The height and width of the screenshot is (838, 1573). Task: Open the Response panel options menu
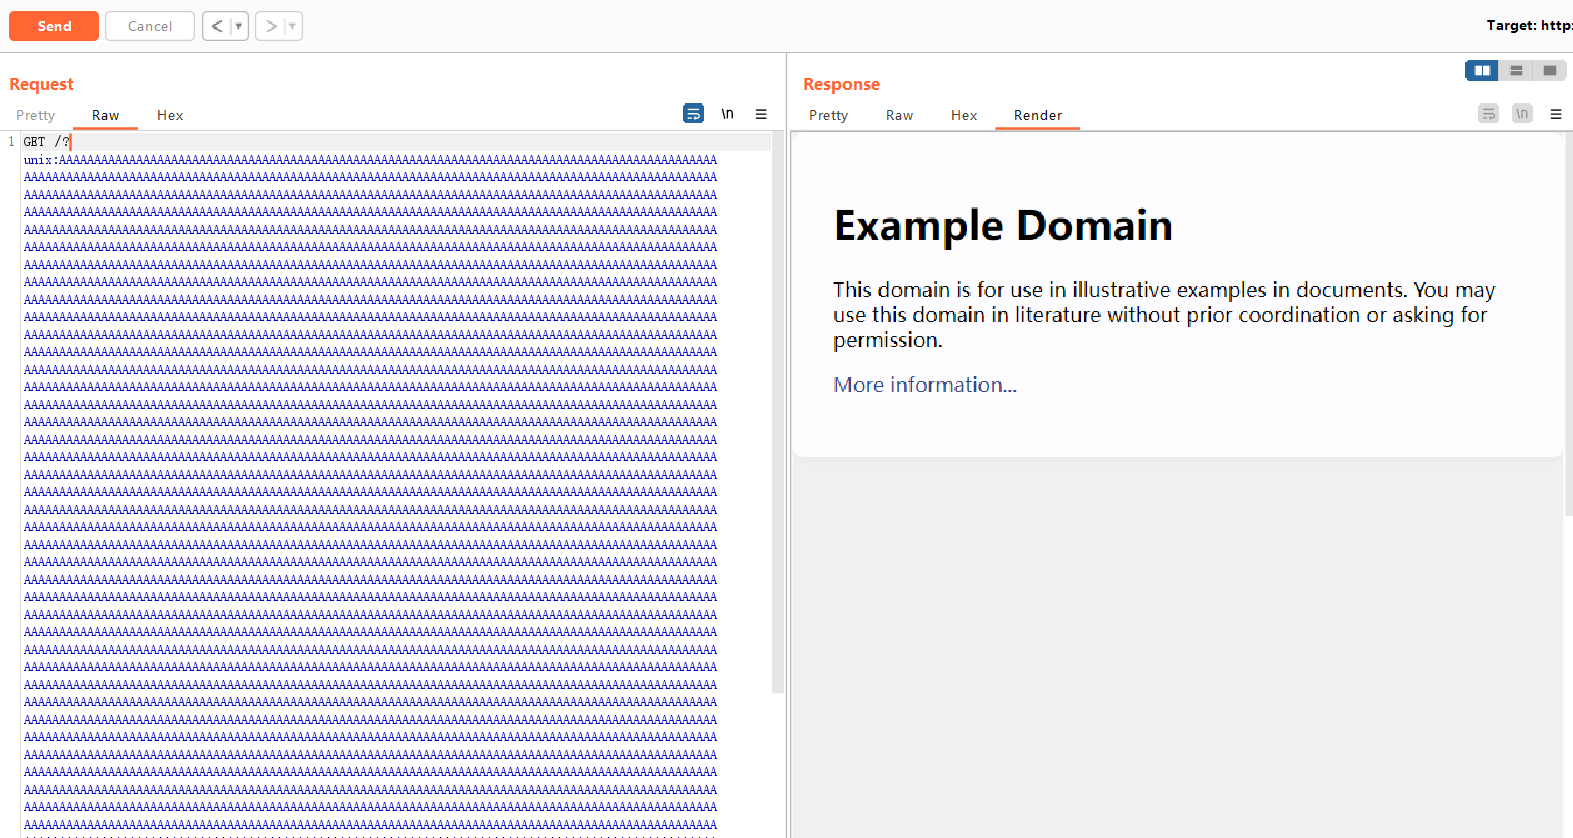pos(1556,114)
